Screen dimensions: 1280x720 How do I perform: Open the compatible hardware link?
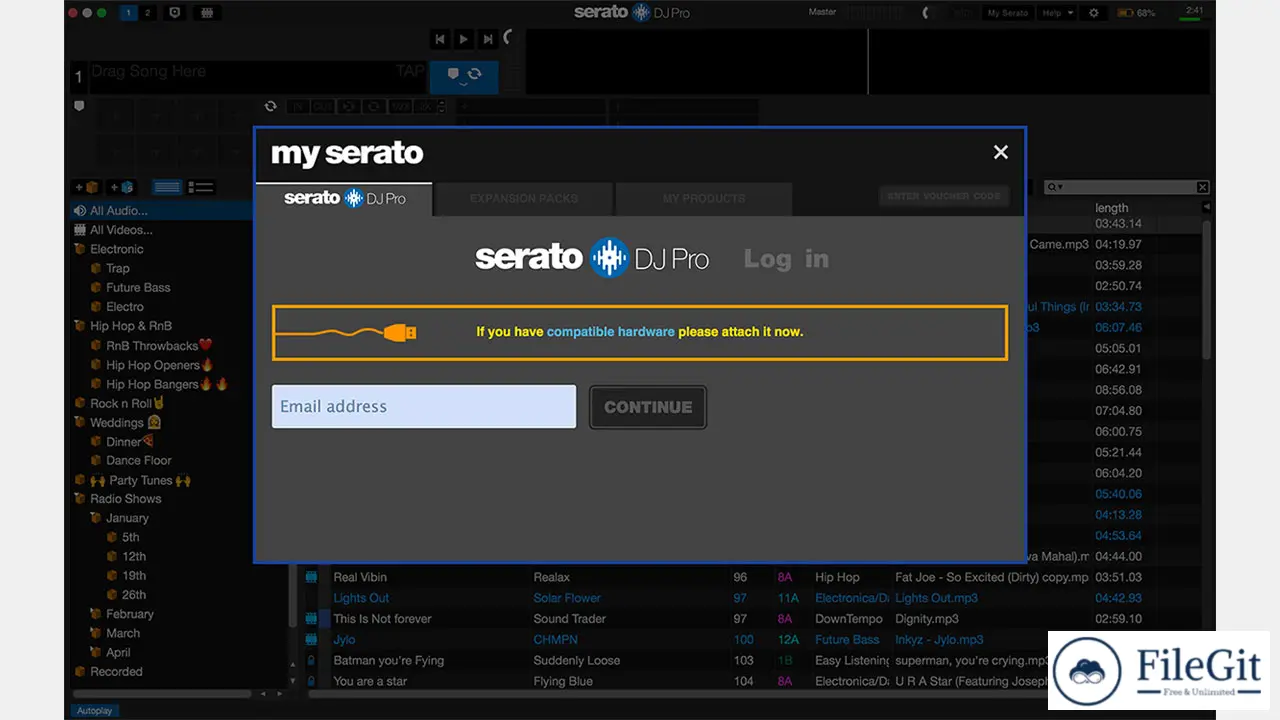[610, 331]
